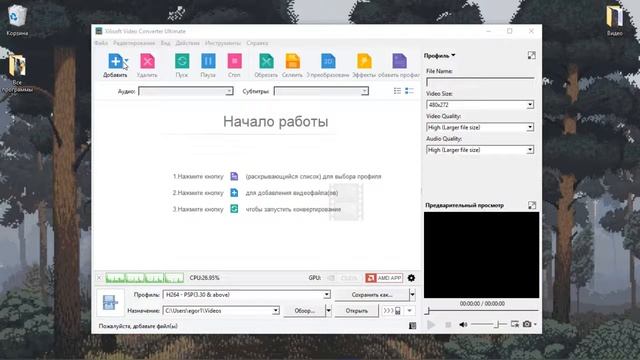
Task: Toggle the AMD APP acceleration button
Action: 384,278
